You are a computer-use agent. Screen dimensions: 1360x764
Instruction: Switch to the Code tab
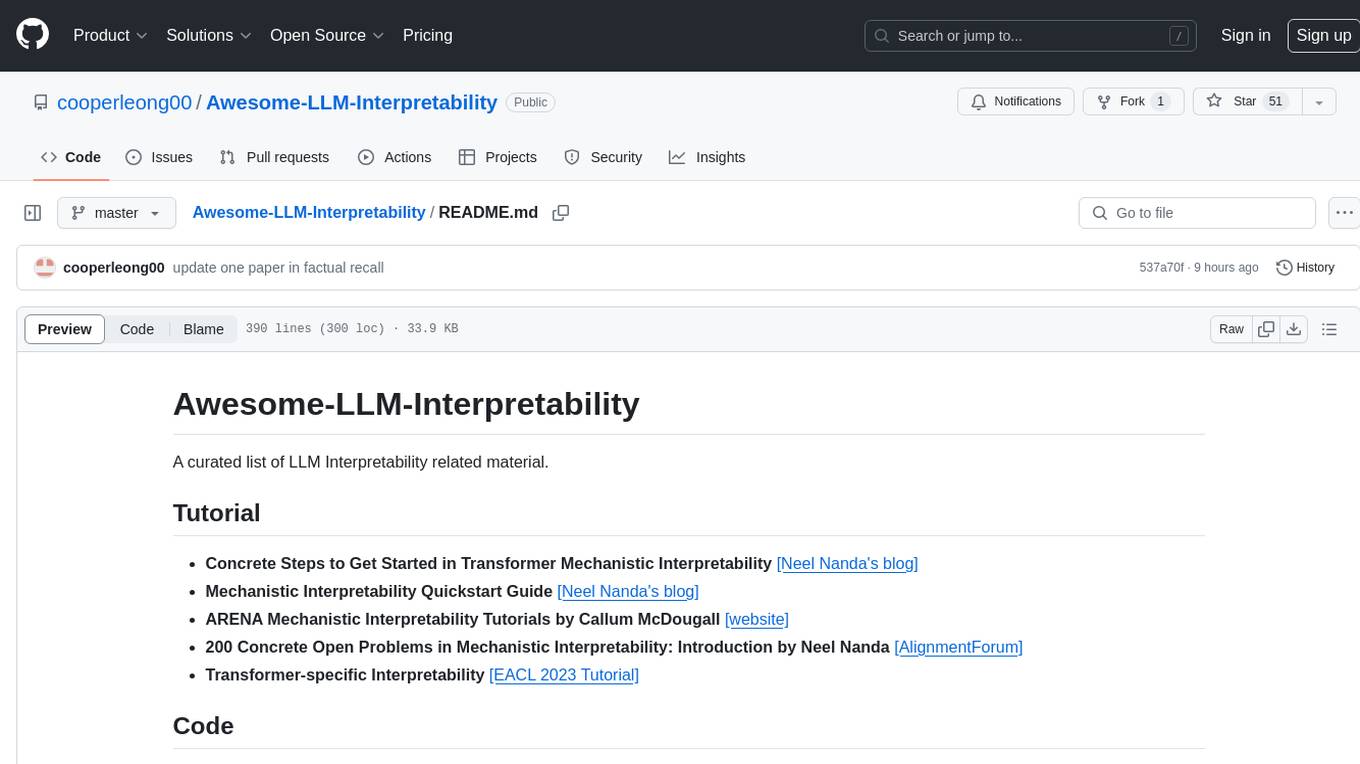point(71,157)
